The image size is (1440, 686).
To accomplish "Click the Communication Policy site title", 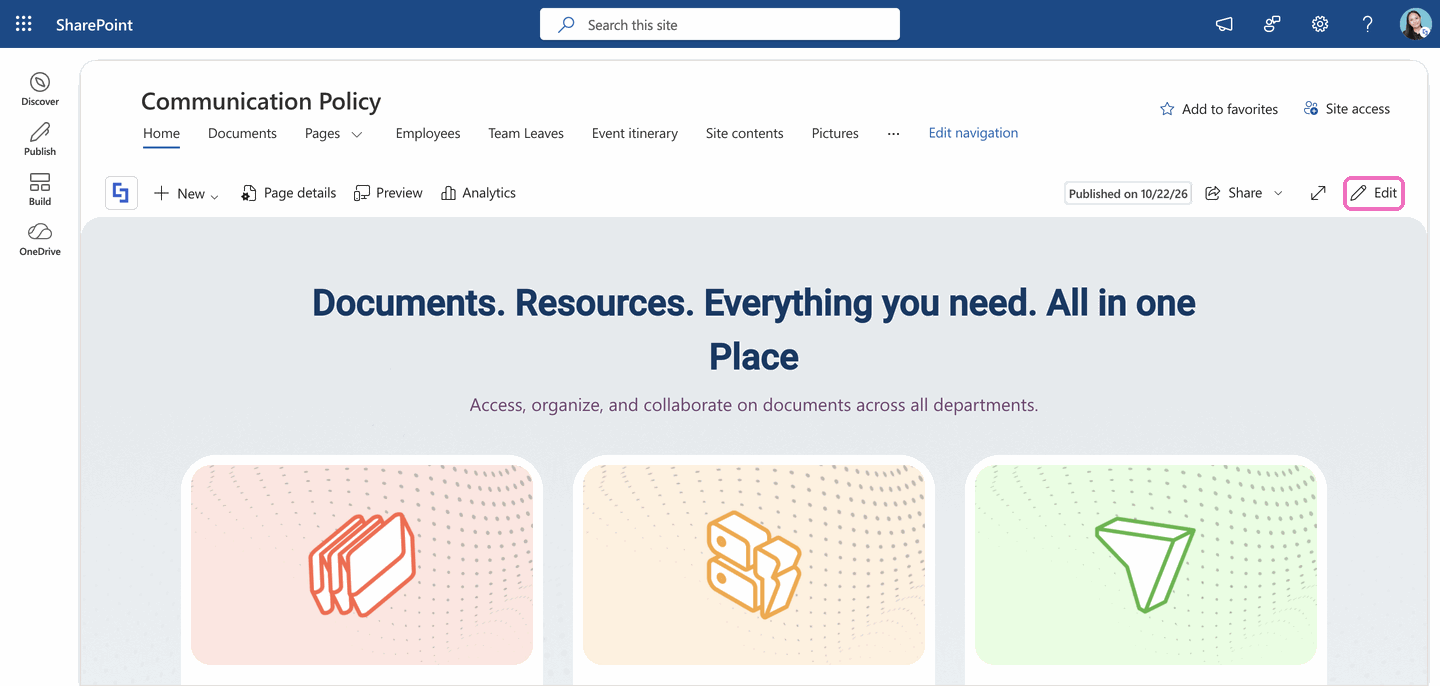I will click(x=261, y=101).
